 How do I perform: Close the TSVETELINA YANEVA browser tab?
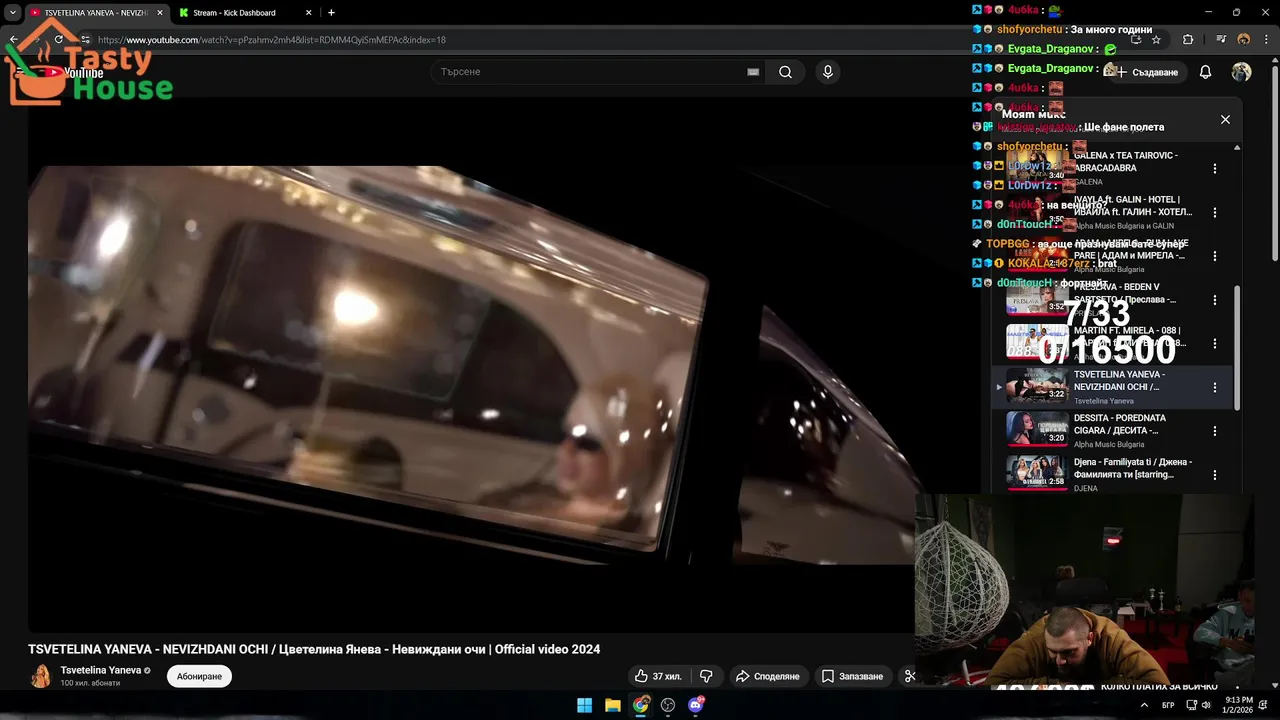(158, 13)
